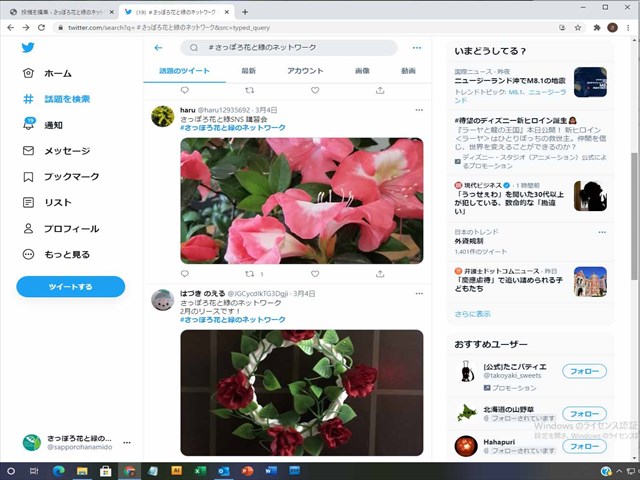The width and height of the screenshot is (640, 480).
Task: Reply to haru's flower tweet
Action: pos(185,273)
